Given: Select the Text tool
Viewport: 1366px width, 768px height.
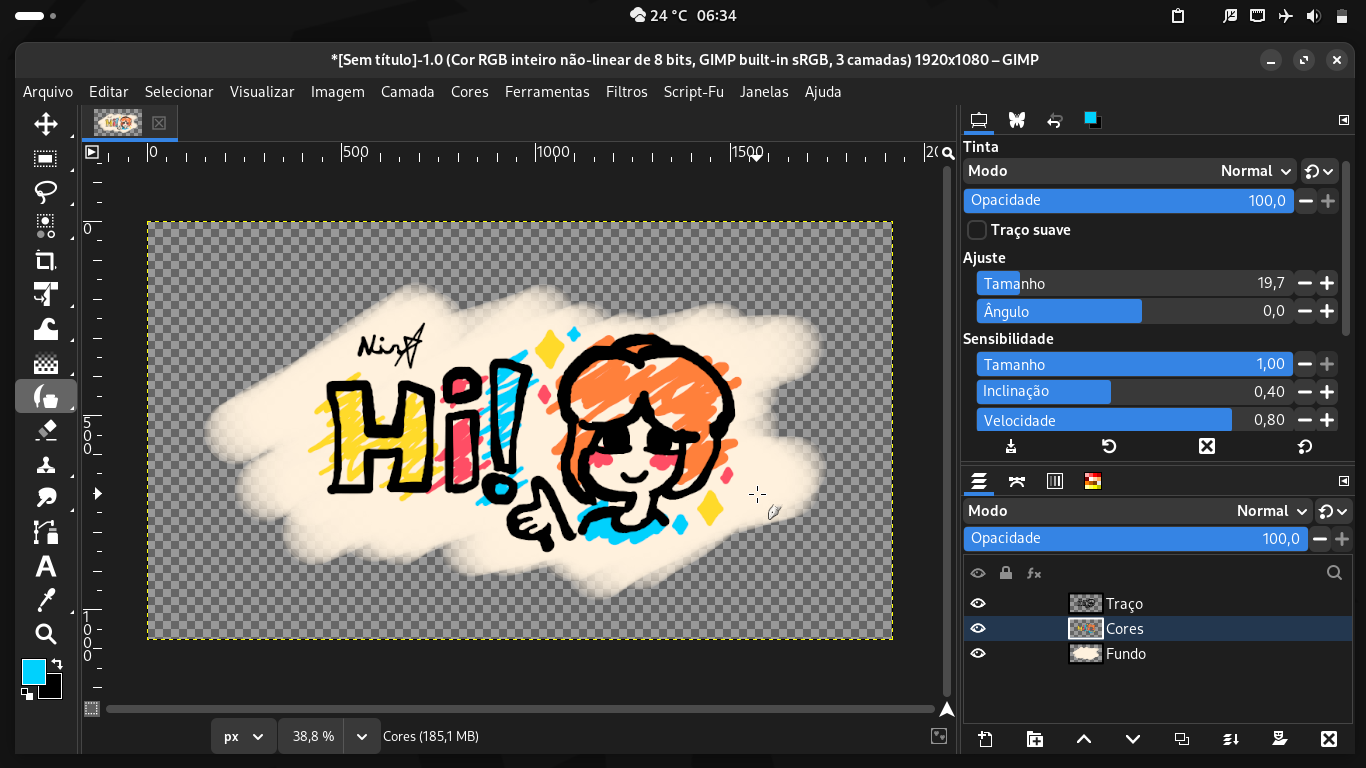Looking at the screenshot, I should click(x=45, y=566).
